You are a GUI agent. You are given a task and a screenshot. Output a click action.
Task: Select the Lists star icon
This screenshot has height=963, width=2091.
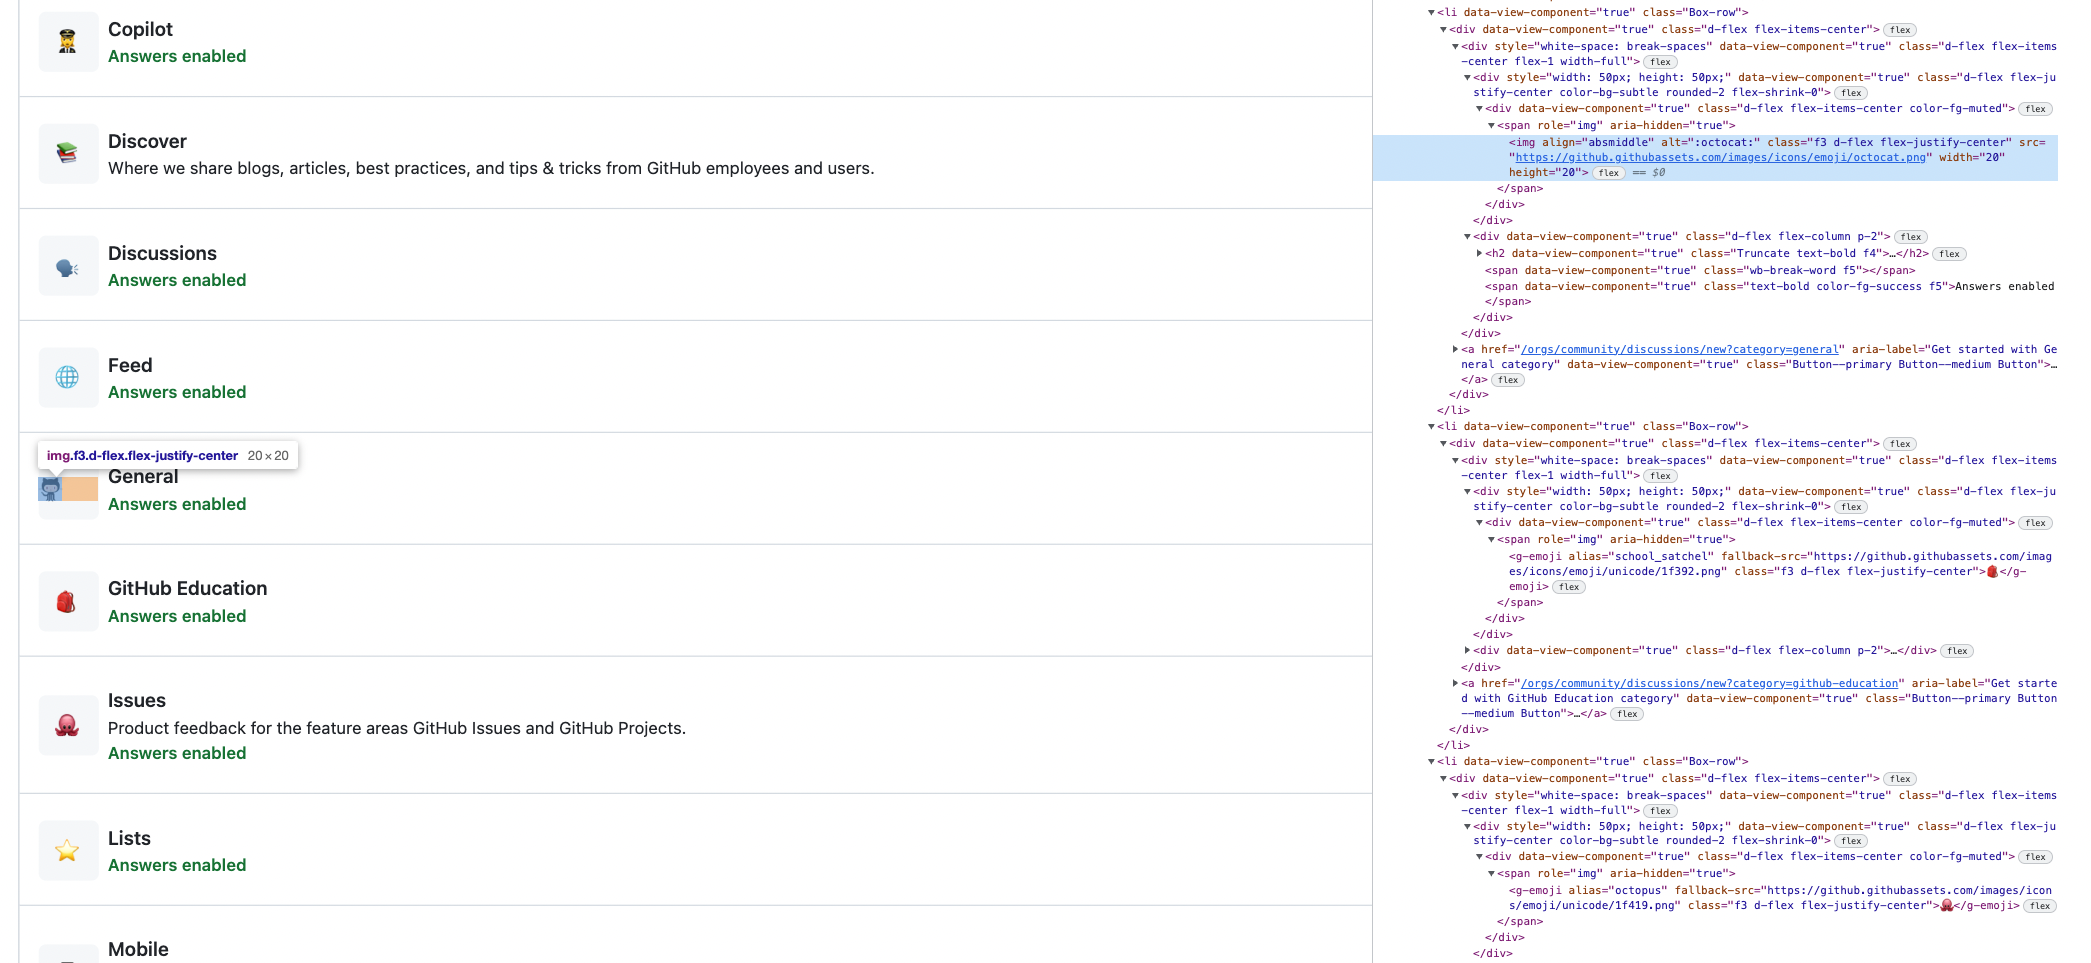[67, 851]
